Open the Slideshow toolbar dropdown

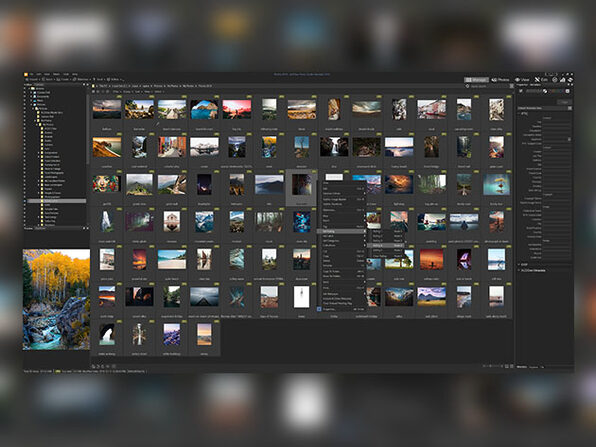click(x=82, y=79)
